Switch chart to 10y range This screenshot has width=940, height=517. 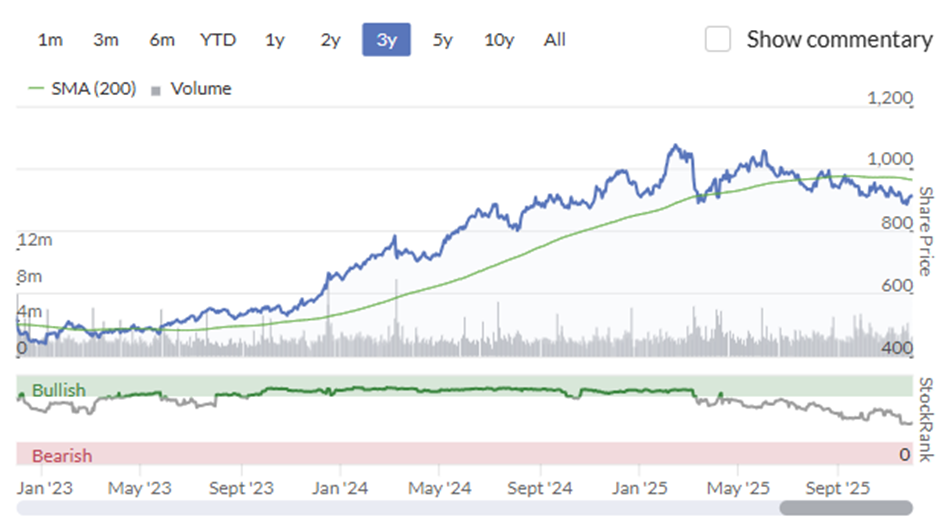pyautogui.click(x=499, y=40)
